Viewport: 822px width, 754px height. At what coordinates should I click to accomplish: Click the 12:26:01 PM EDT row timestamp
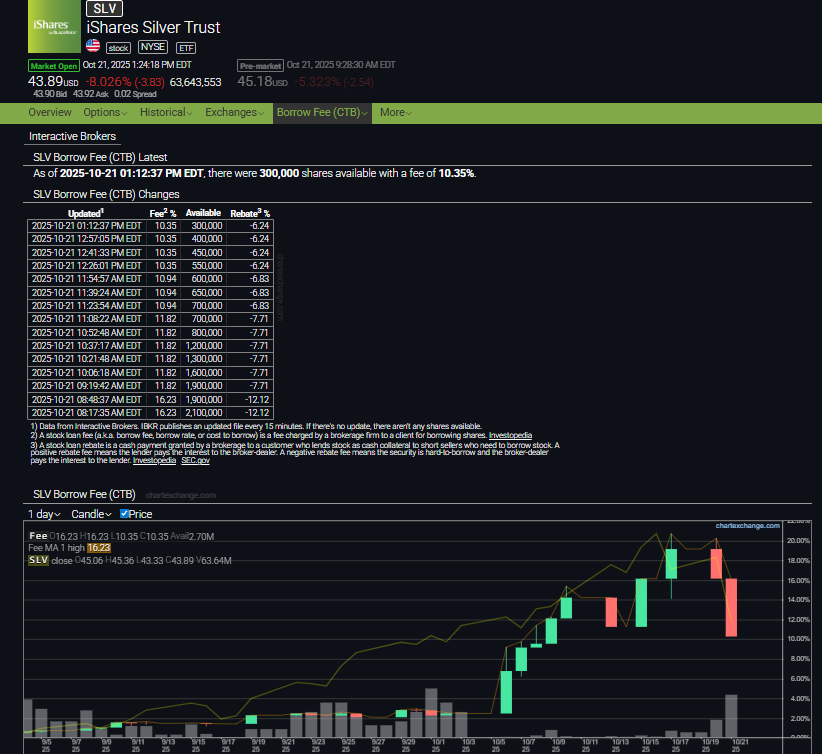click(x=86, y=266)
